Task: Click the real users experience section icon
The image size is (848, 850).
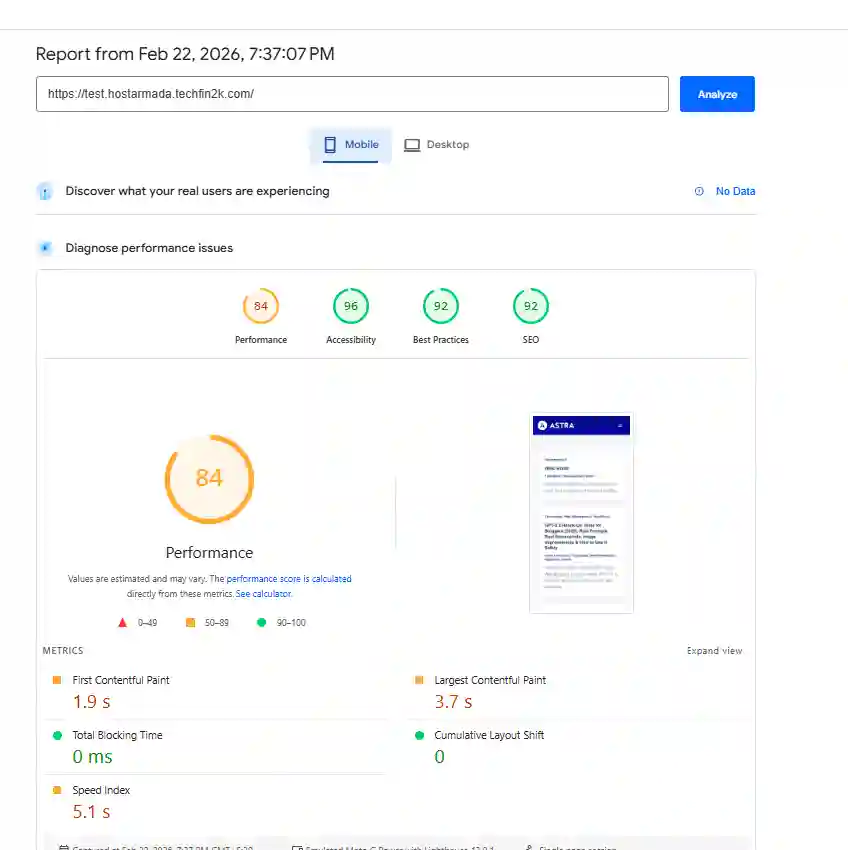Action: [x=45, y=191]
